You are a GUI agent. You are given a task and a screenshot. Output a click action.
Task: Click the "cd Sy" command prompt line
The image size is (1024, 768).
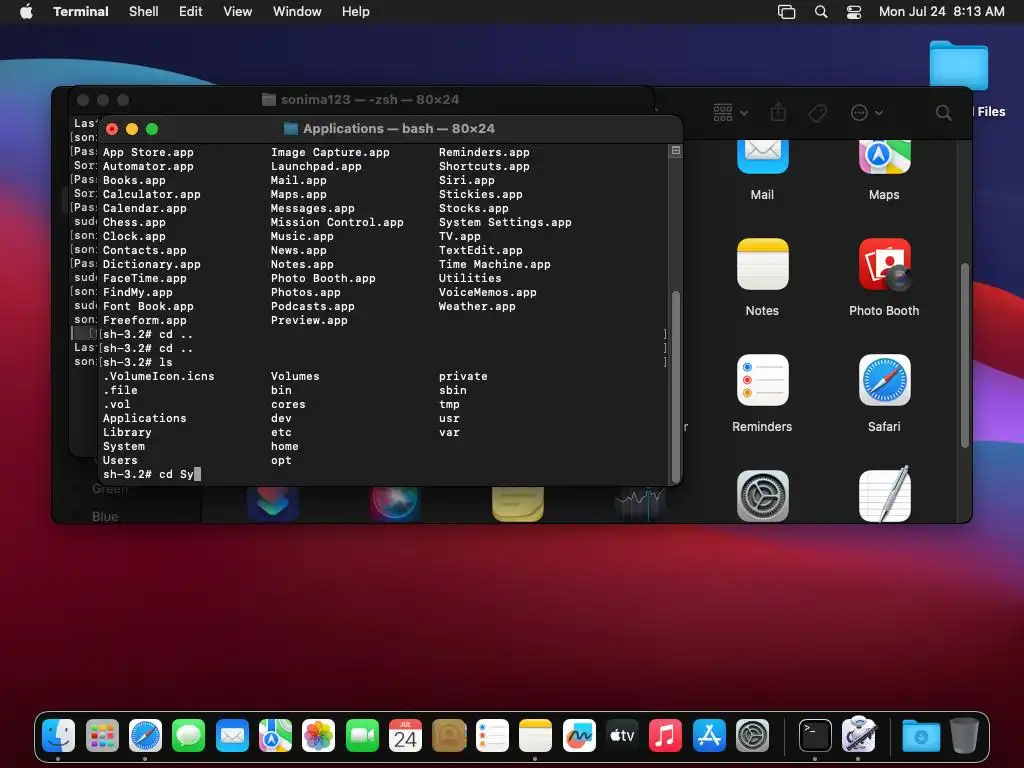point(152,474)
